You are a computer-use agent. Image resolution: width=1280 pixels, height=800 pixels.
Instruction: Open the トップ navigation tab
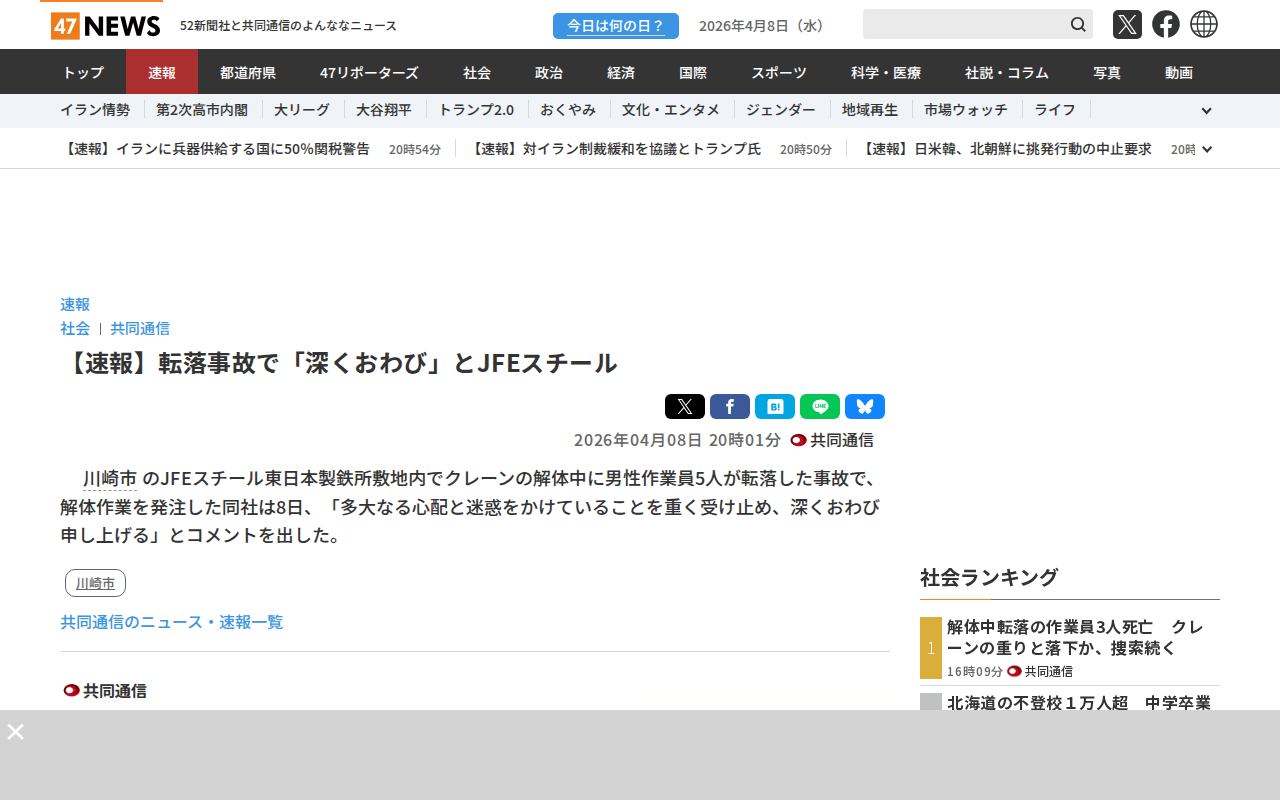point(83,72)
